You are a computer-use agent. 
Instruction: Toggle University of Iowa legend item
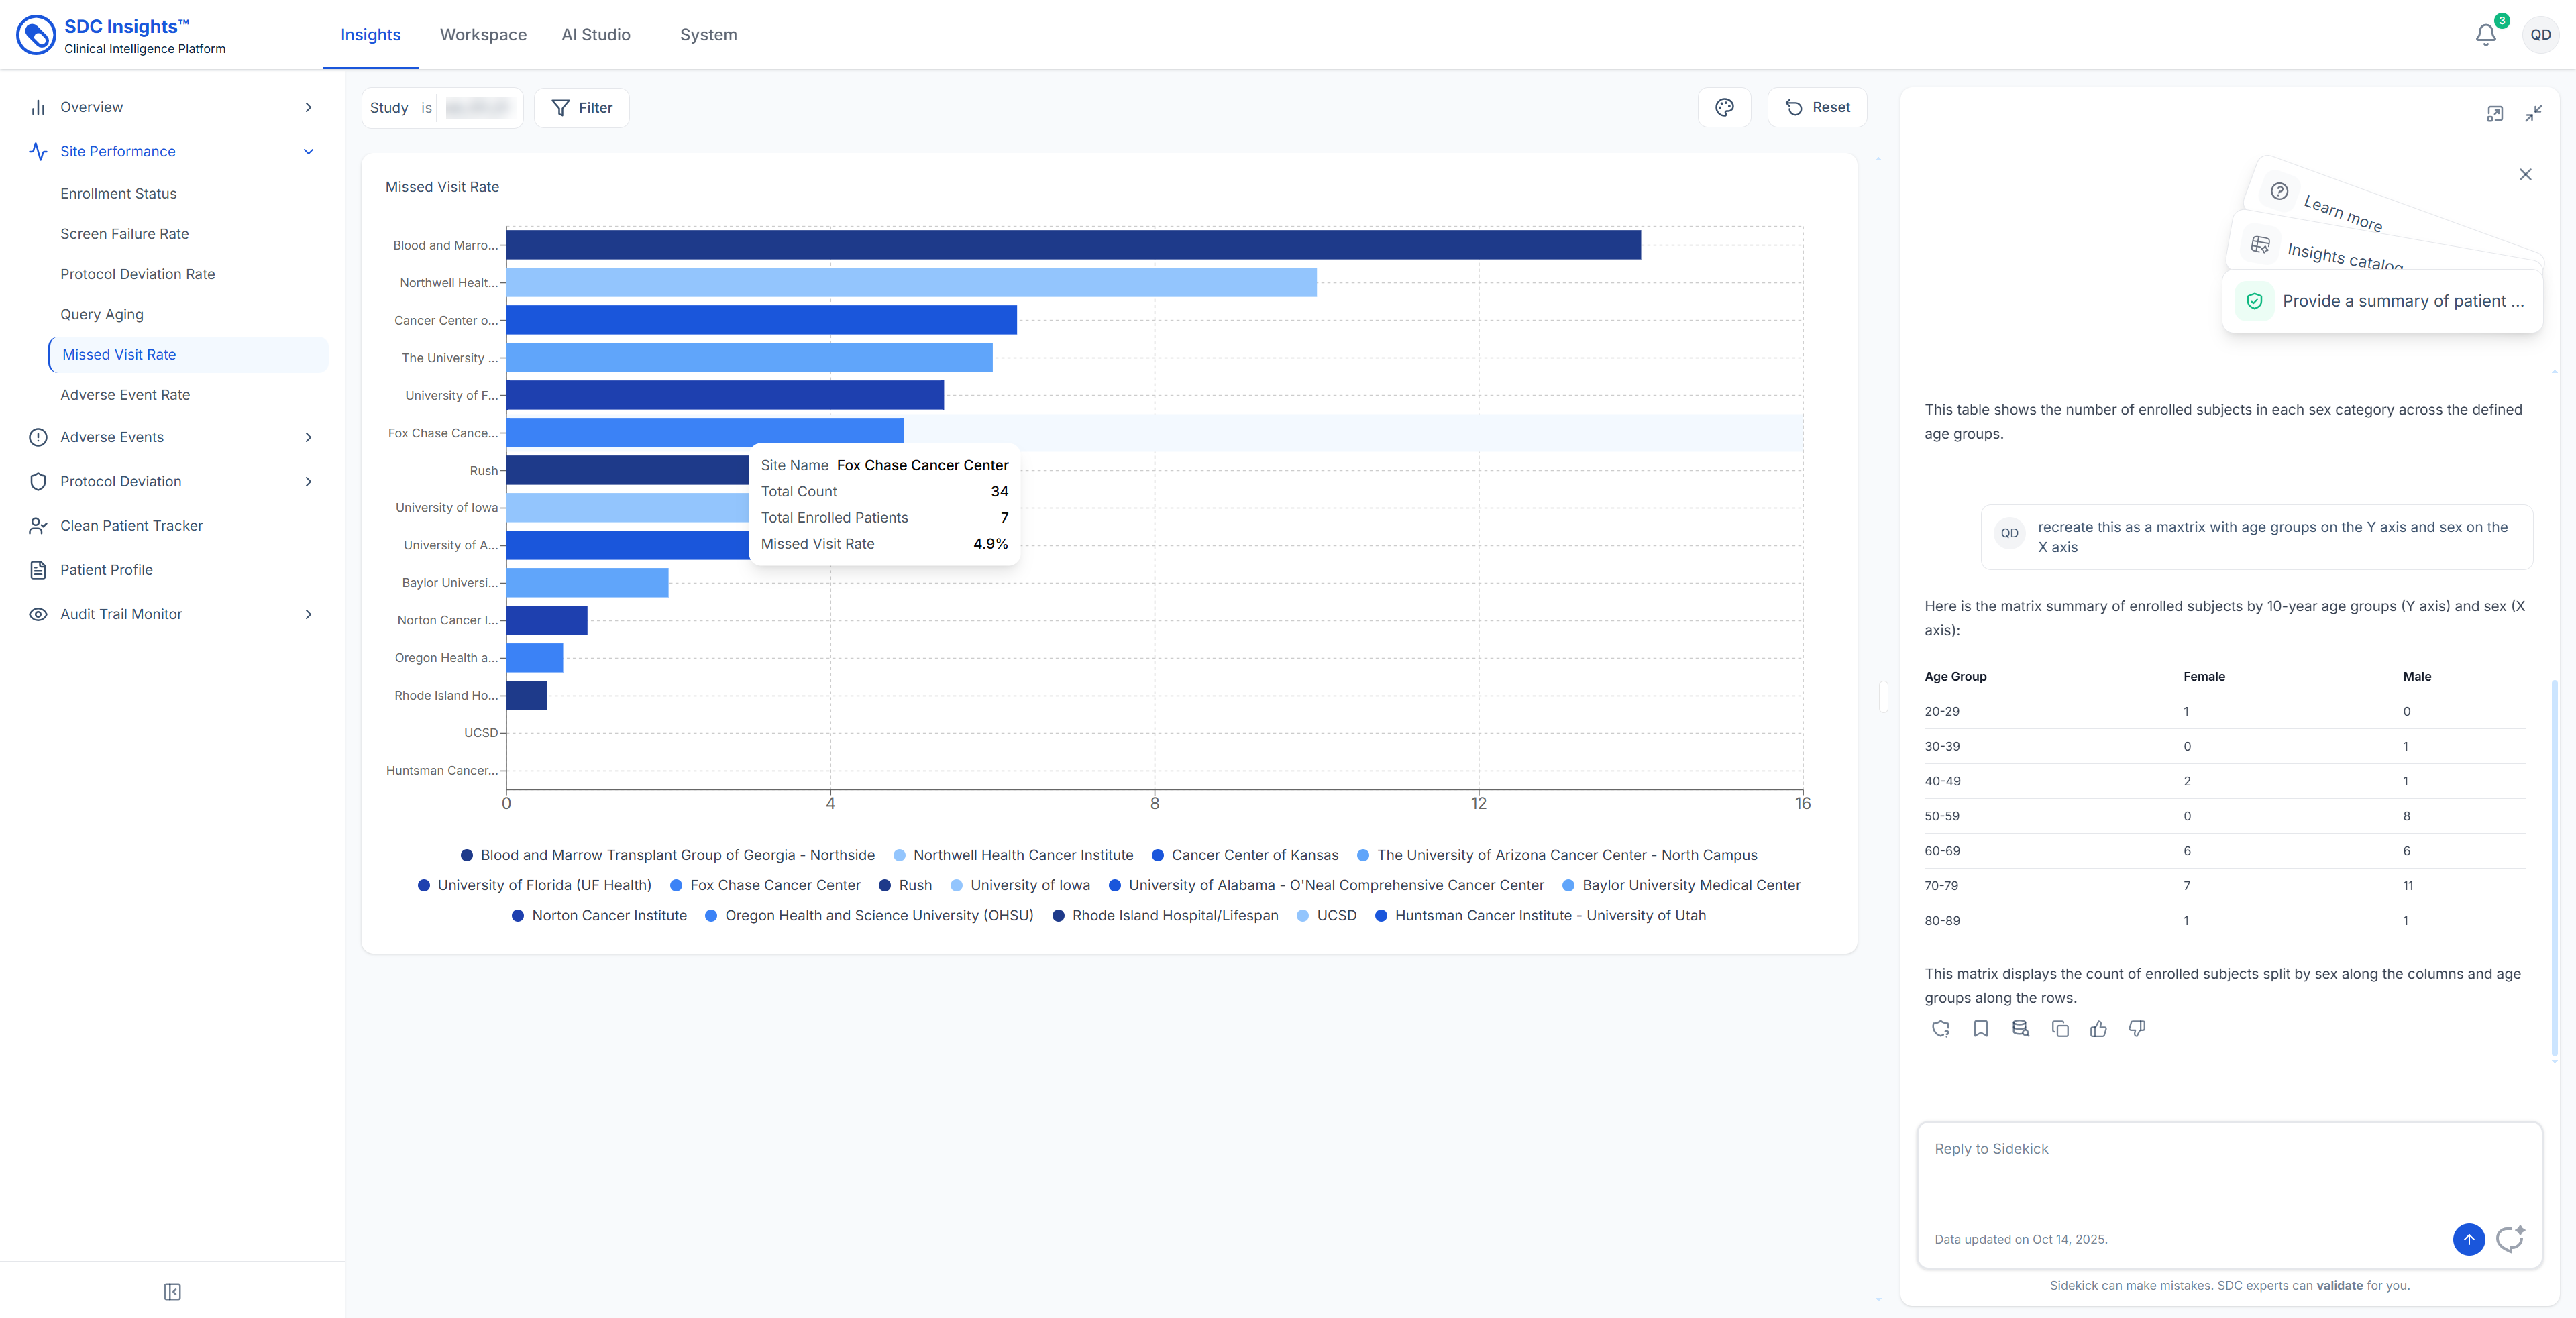pos(1019,885)
